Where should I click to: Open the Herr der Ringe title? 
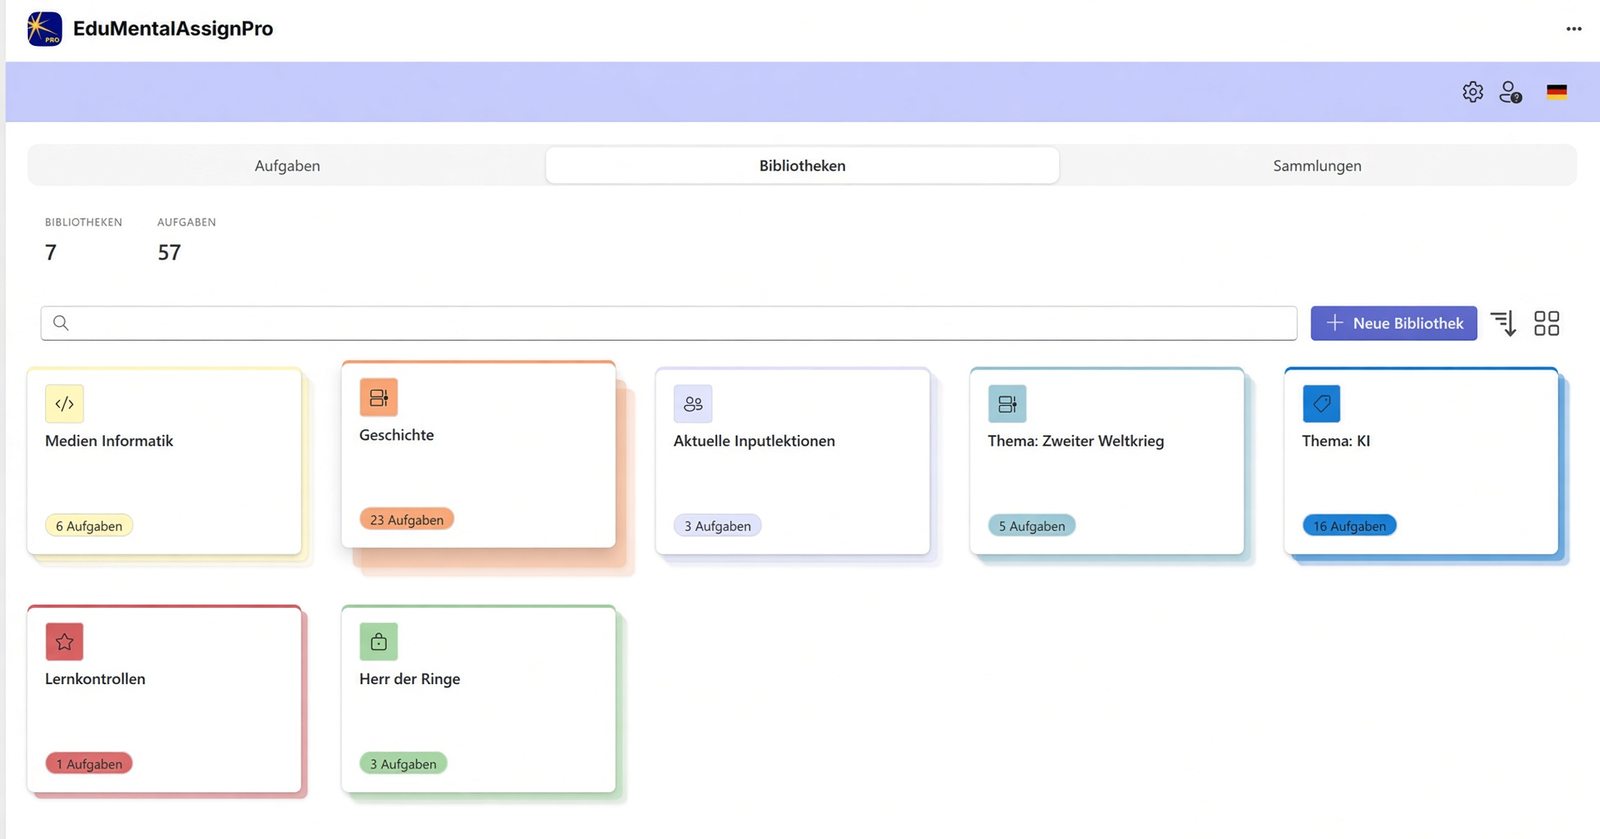point(410,679)
